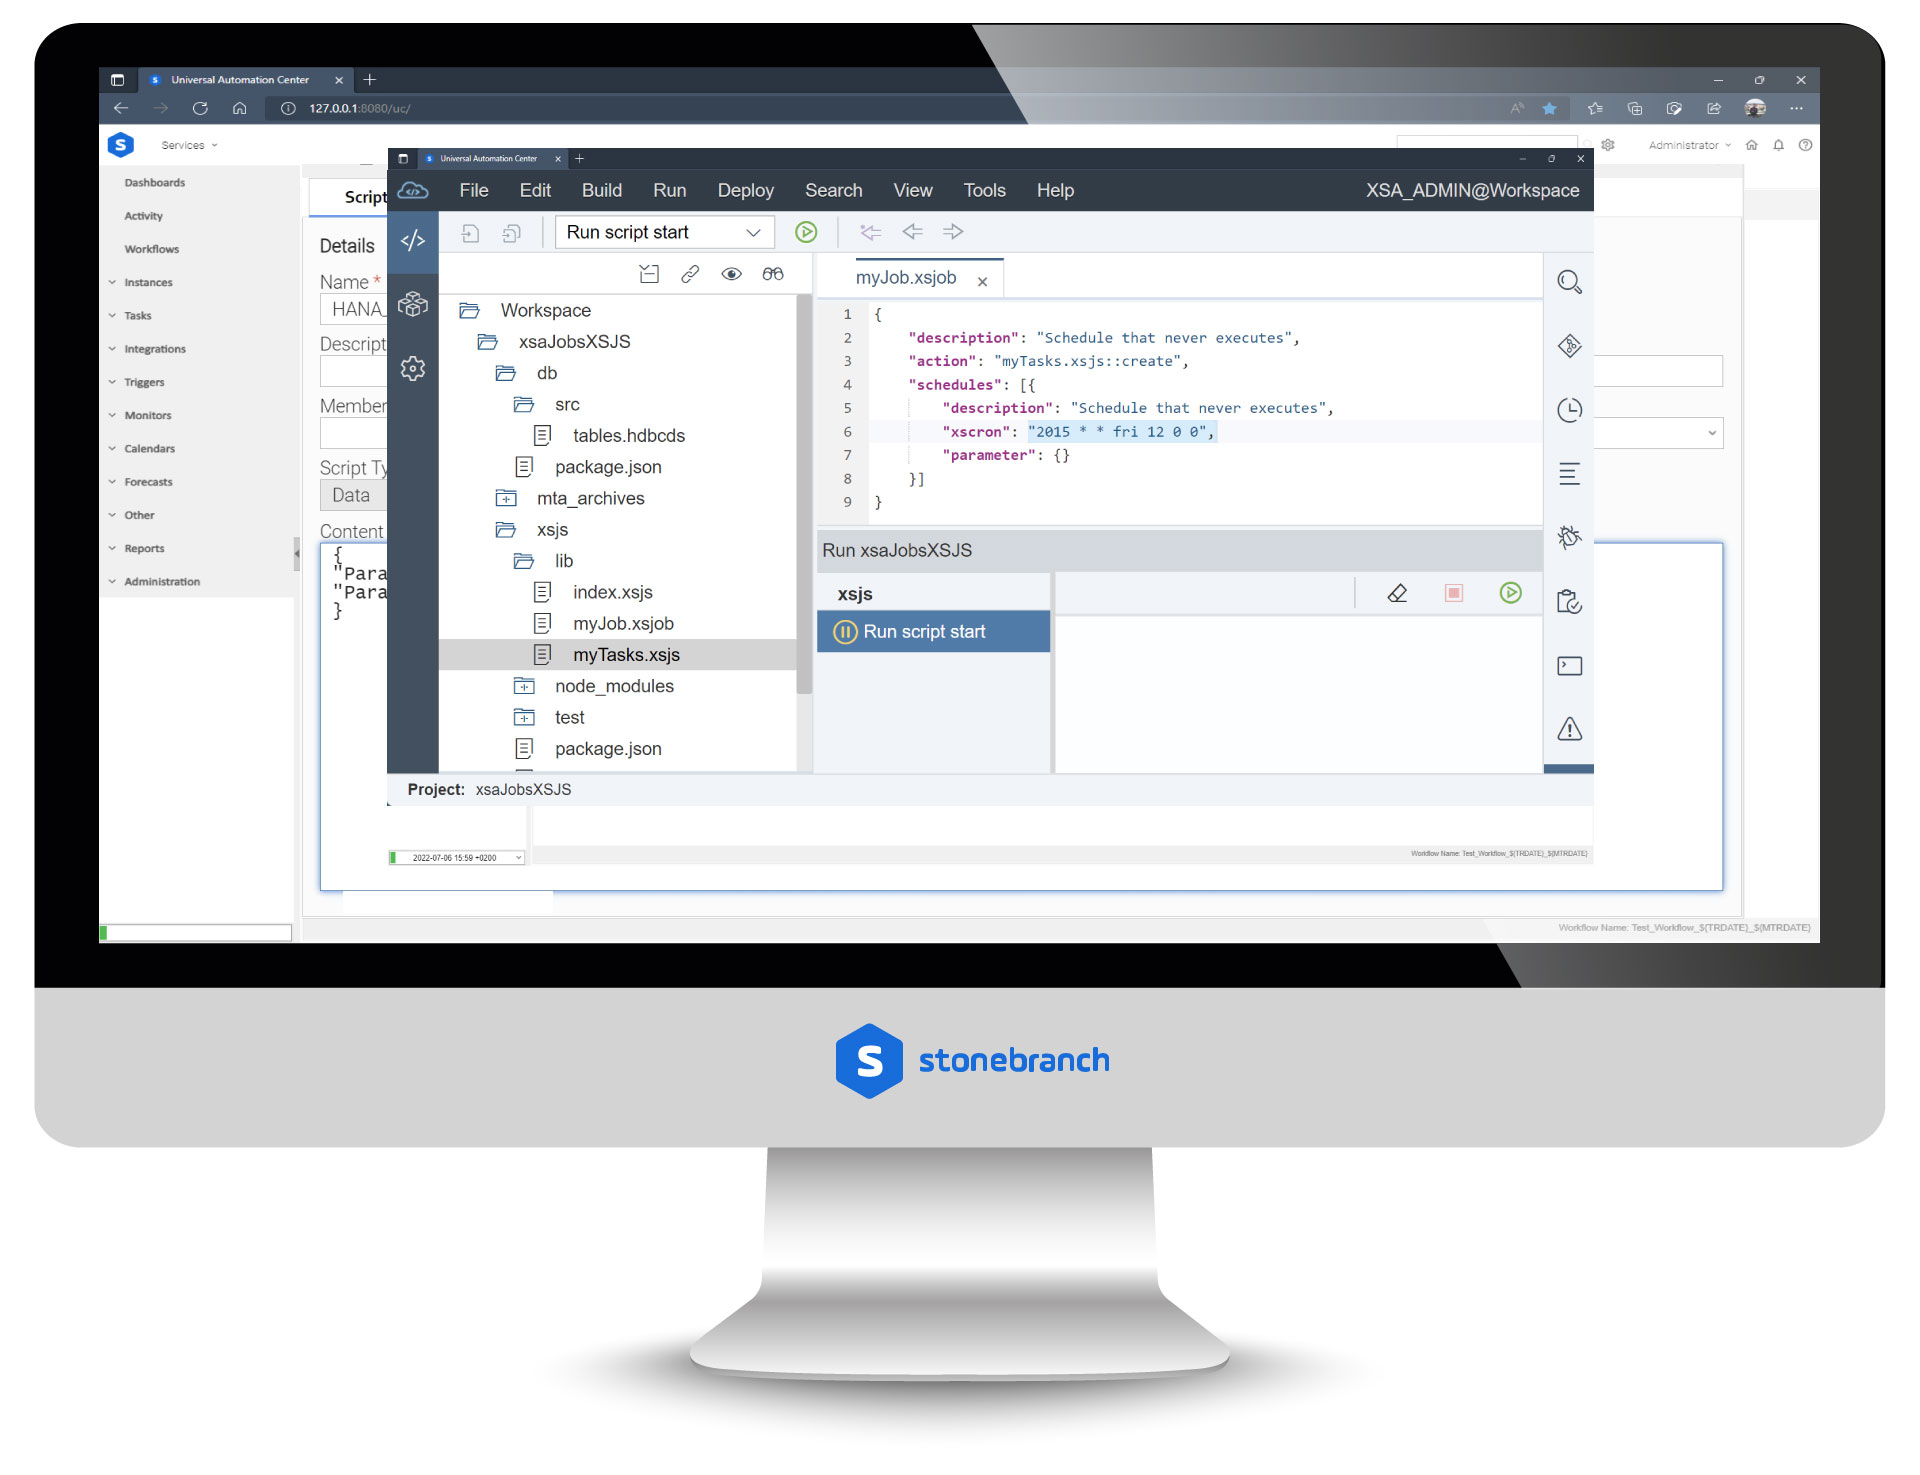The height and width of the screenshot is (1475, 1920).
Task: Open the debugger bug icon in right sidebar
Action: 1569,537
